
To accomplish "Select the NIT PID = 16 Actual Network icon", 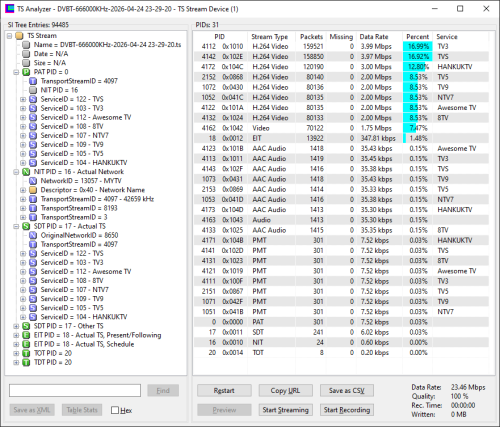I will (x=26, y=172).
